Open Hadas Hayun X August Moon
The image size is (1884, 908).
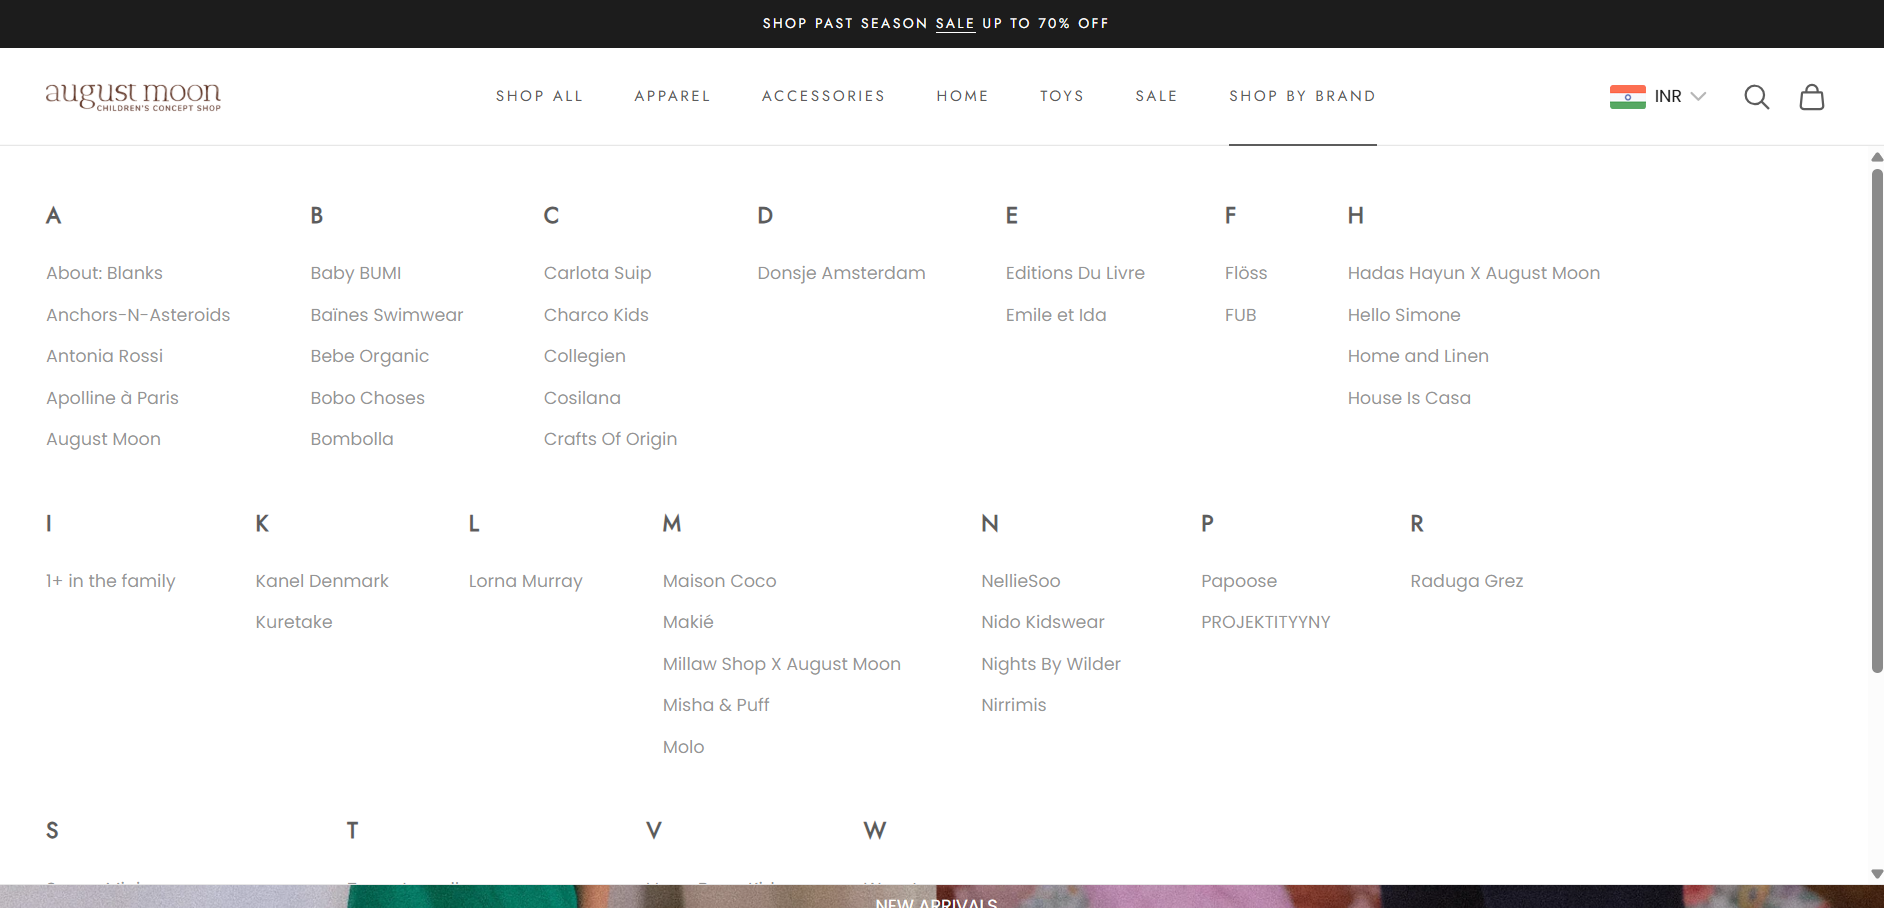[1473, 273]
